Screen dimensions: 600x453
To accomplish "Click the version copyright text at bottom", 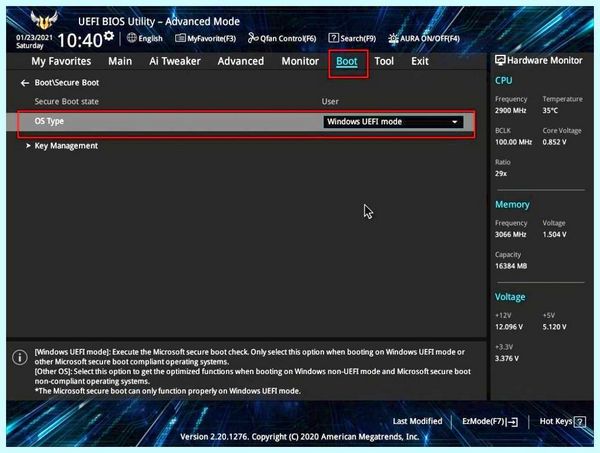I will [x=299, y=437].
